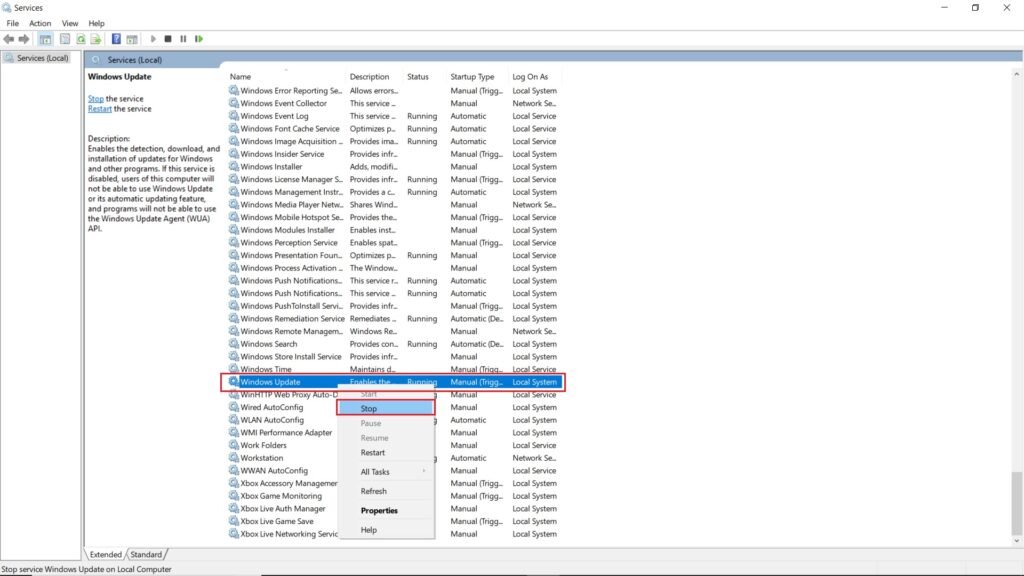The image size is (1024, 576).
Task: Sort by the Startup Type column header
Action: pos(478,76)
